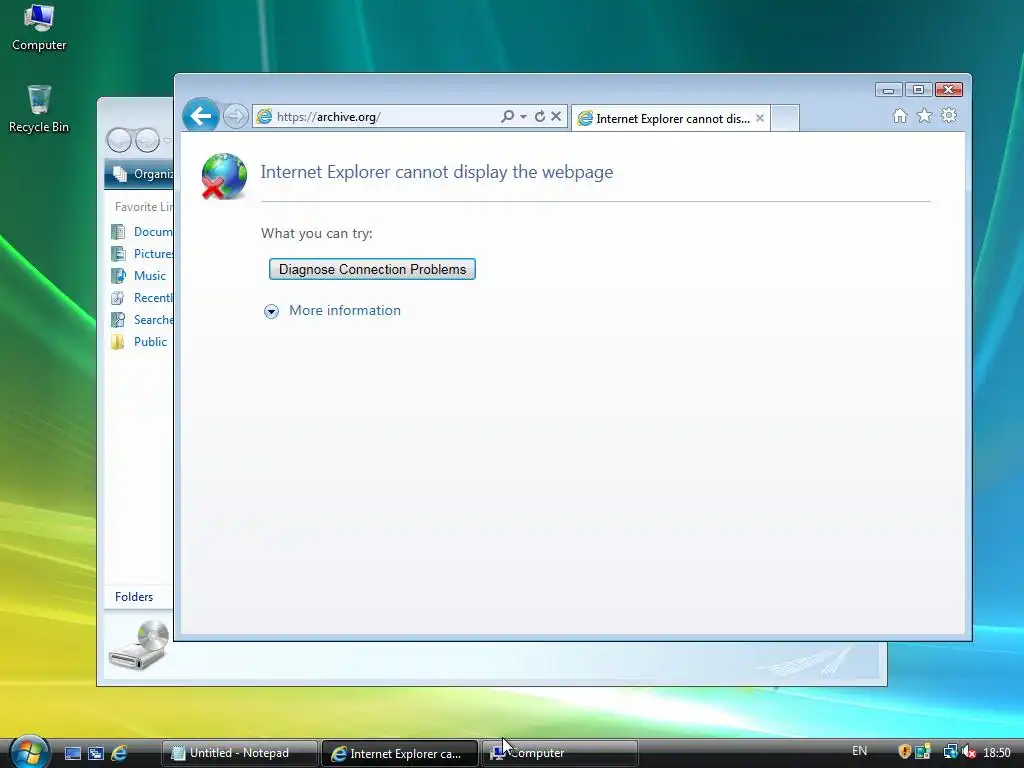Viewport: 1024px width, 768px height.
Task: Click Diagnose Connection Problems button
Action: (x=372, y=269)
